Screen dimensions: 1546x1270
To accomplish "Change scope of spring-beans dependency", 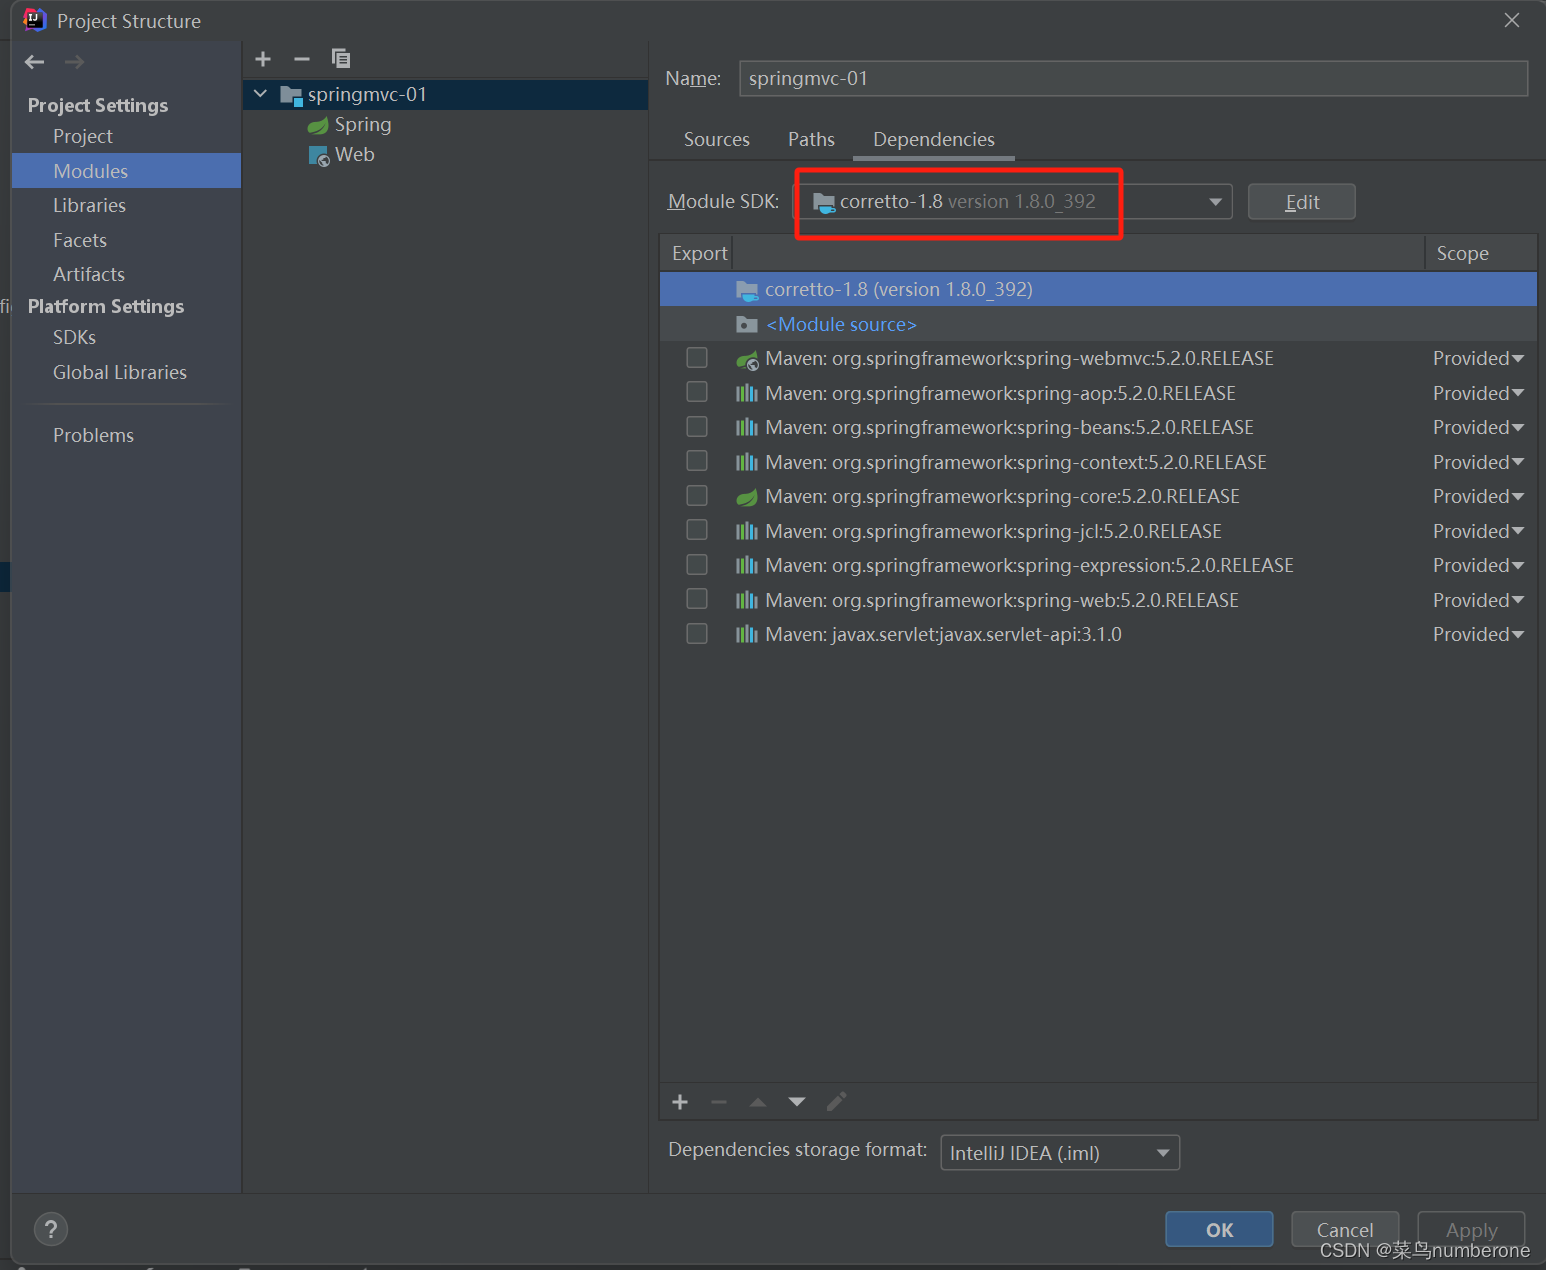I will pyautogui.click(x=1478, y=427).
